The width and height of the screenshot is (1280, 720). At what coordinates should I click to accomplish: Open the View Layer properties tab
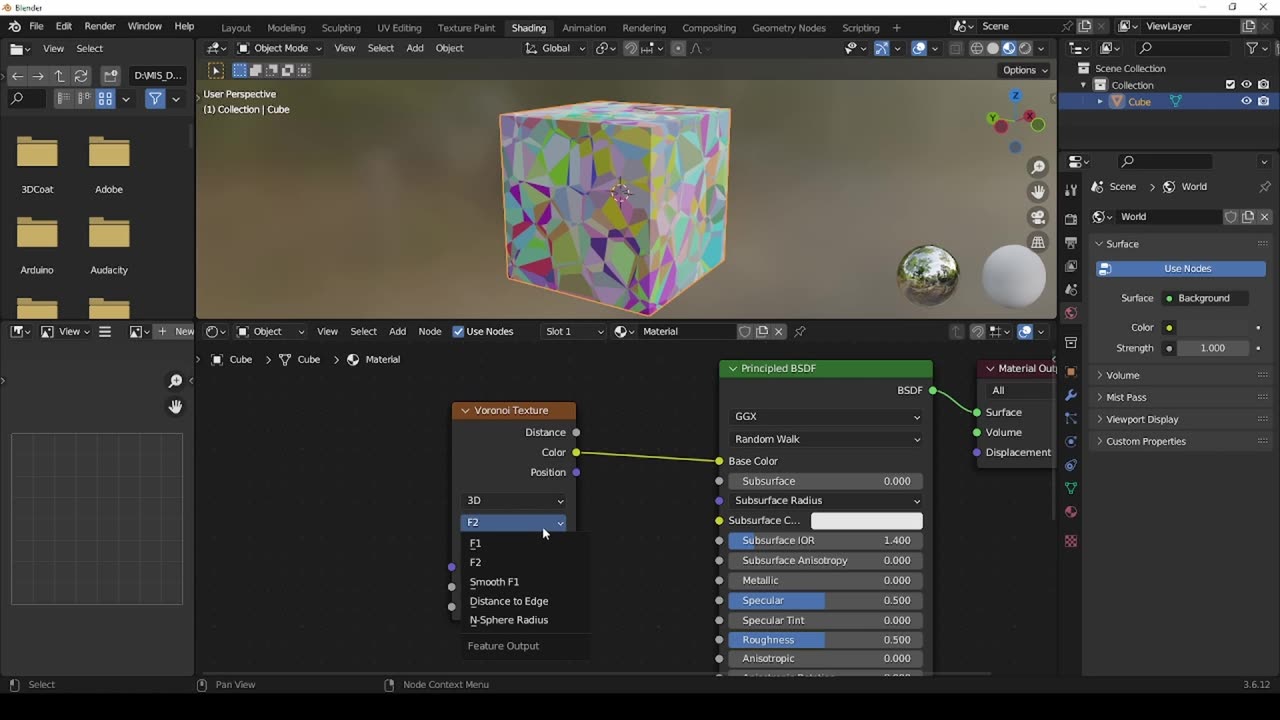pyautogui.click(x=1071, y=266)
